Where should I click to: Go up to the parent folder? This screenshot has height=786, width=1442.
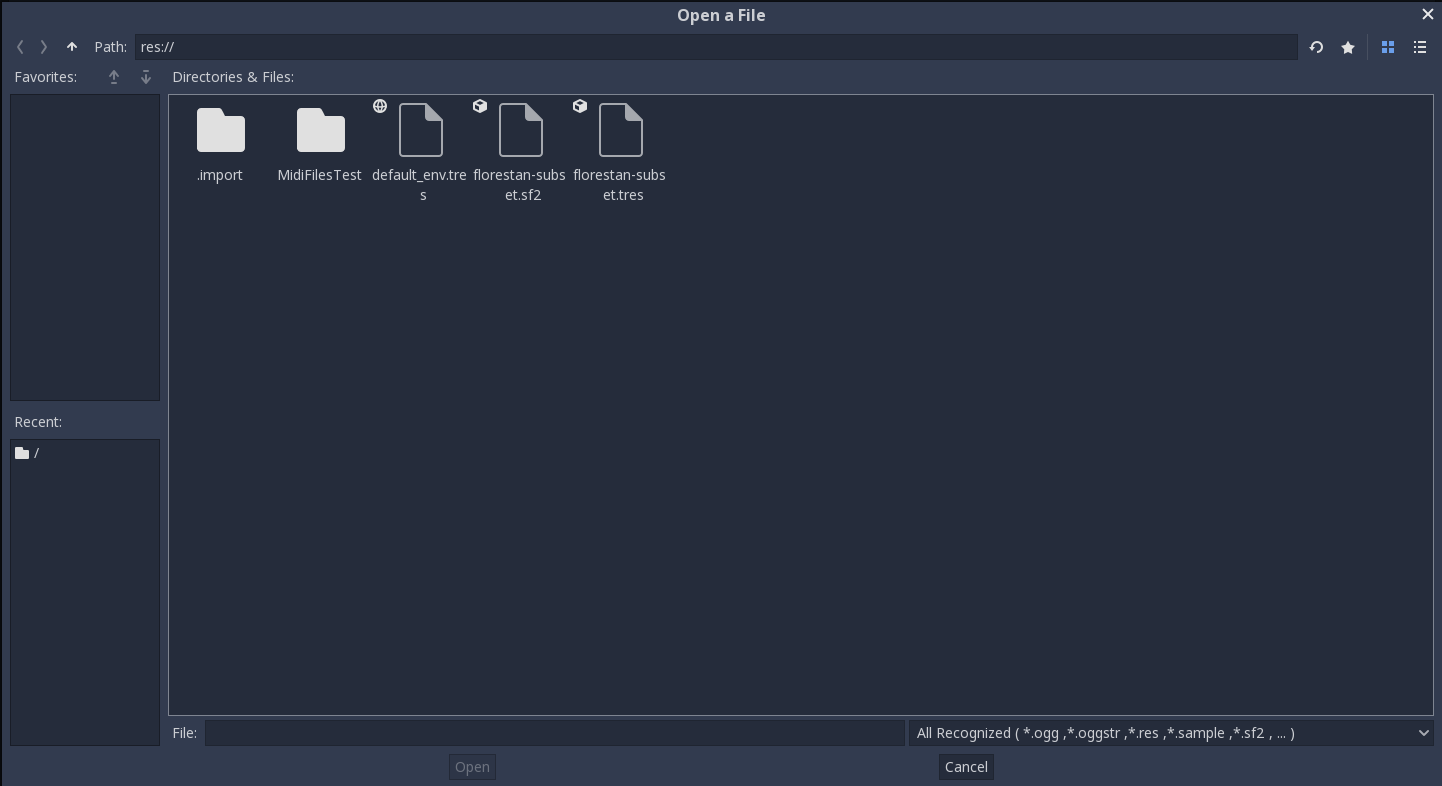coord(72,47)
